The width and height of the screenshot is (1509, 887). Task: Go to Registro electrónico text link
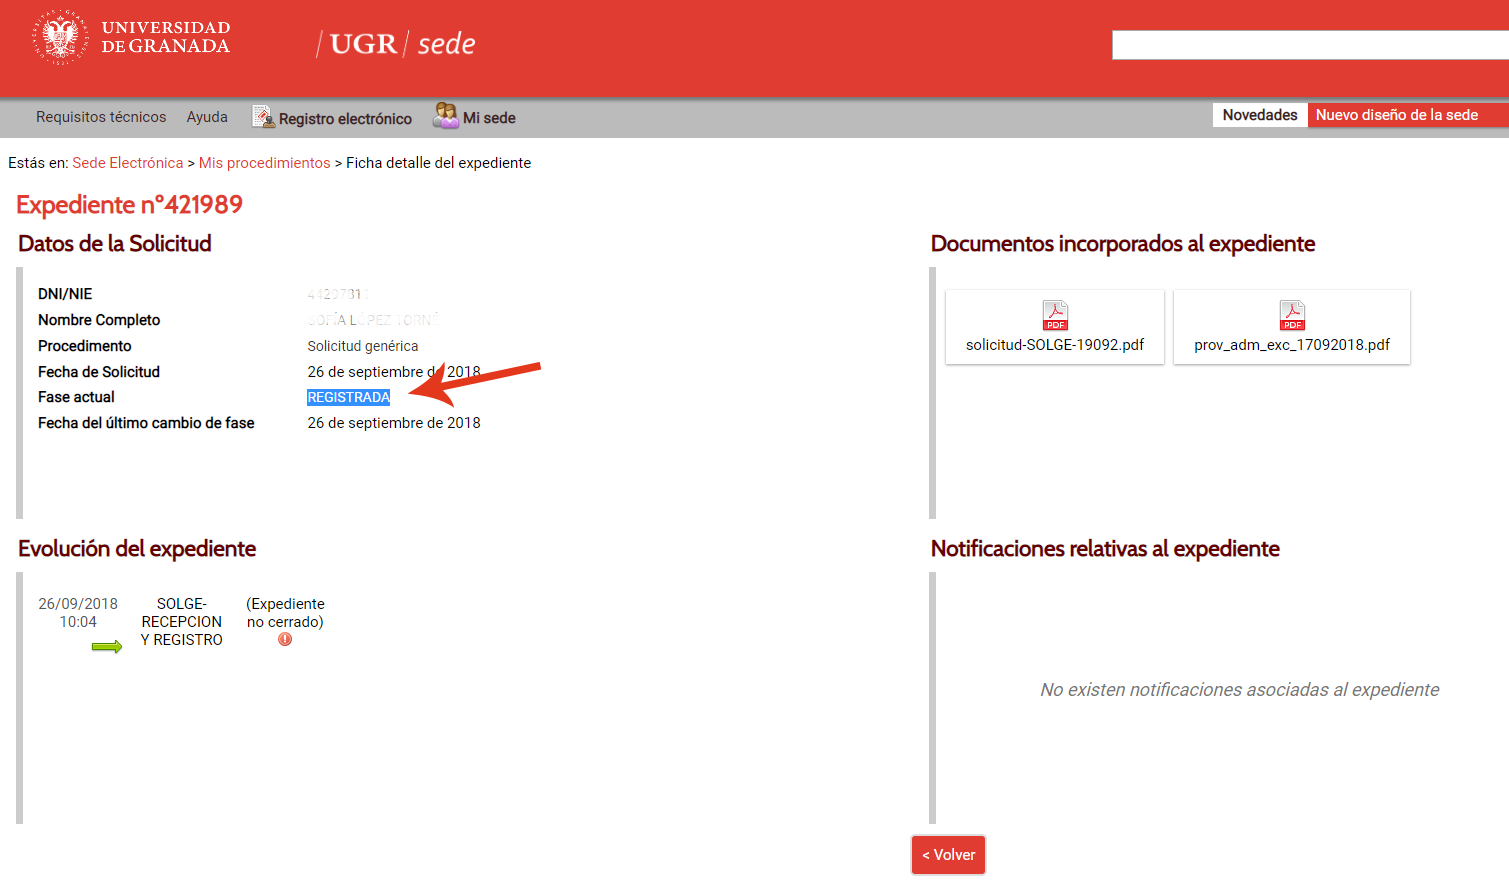point(345,118)
